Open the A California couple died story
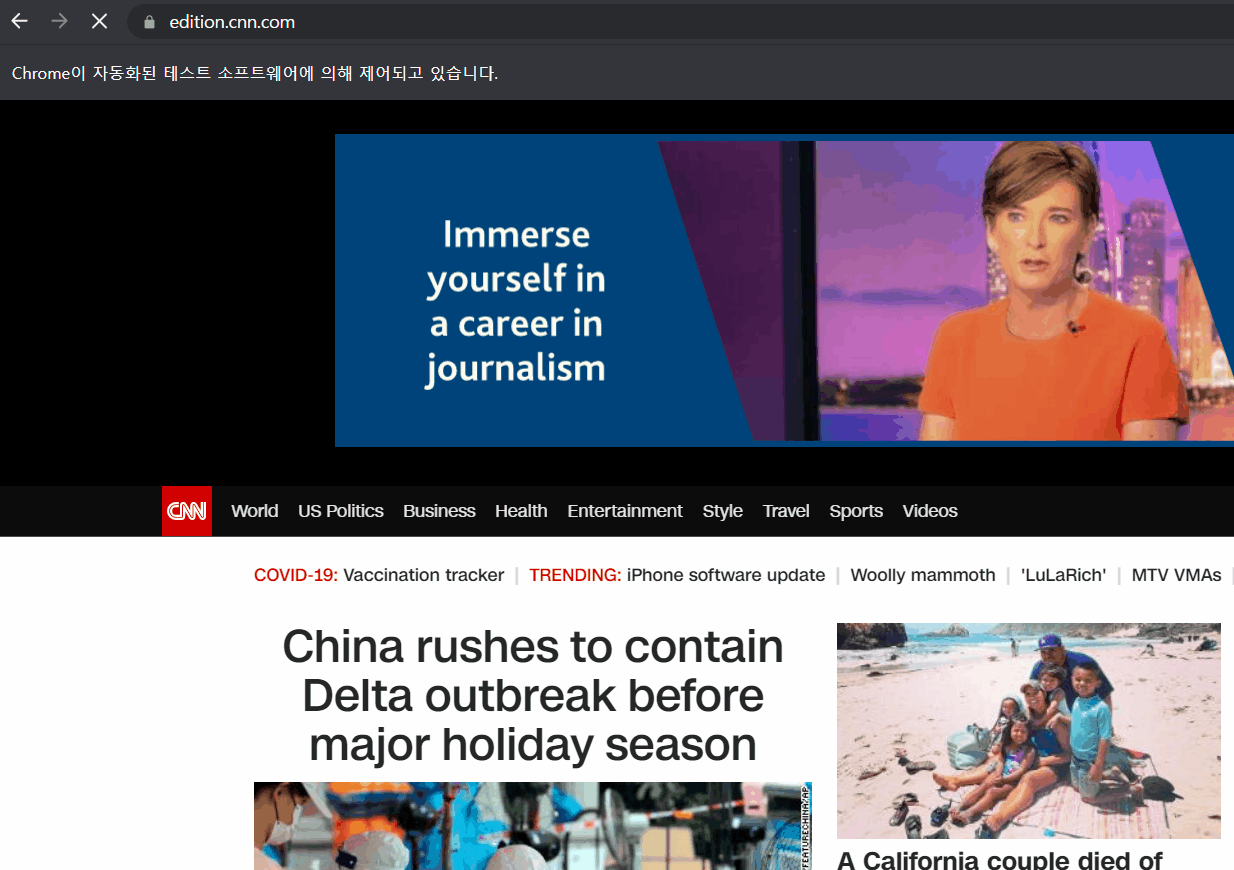 (1000, 860)
